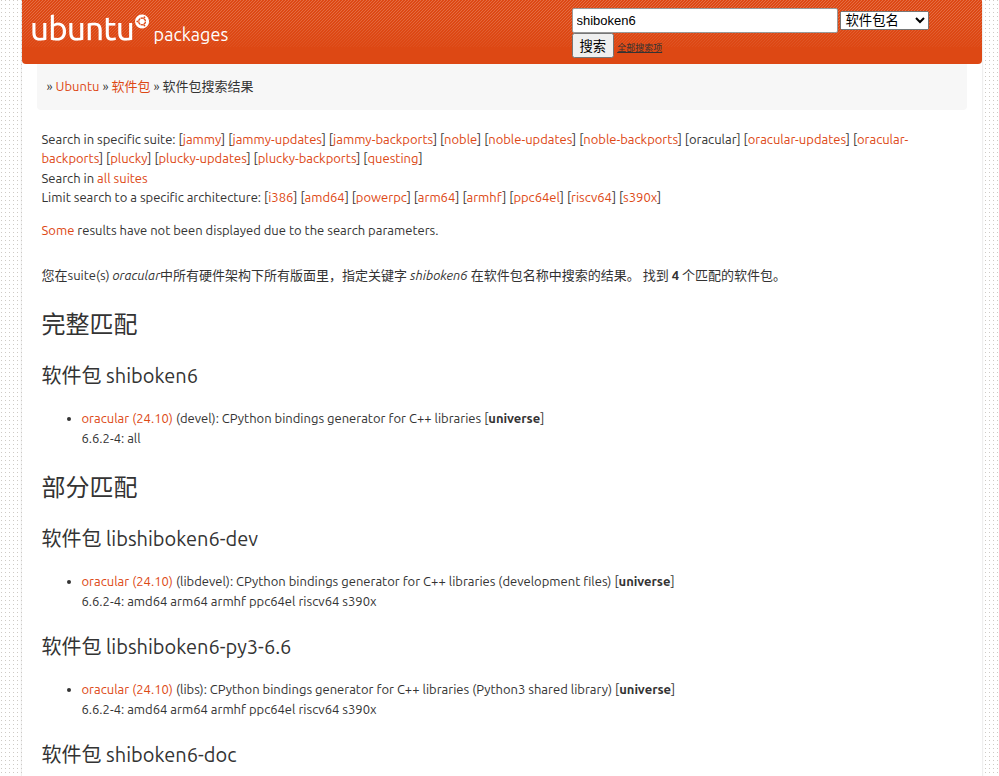Open oracular (24.10) link under shiboken6

127,419
